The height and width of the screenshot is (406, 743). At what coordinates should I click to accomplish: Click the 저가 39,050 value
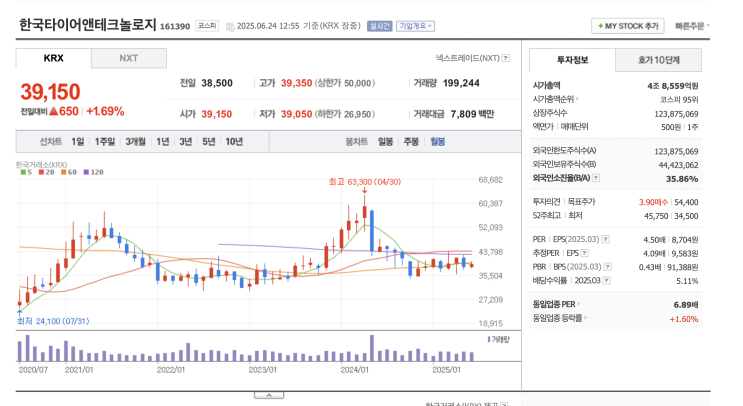point(297,114)
